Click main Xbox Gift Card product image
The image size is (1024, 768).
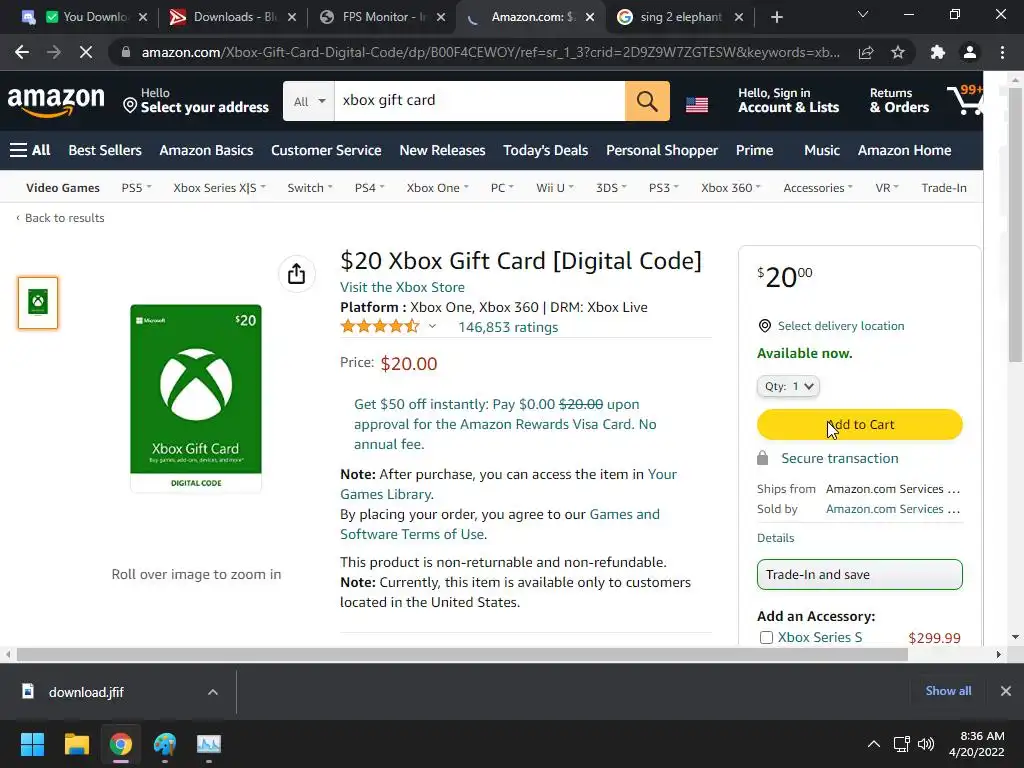196,398
